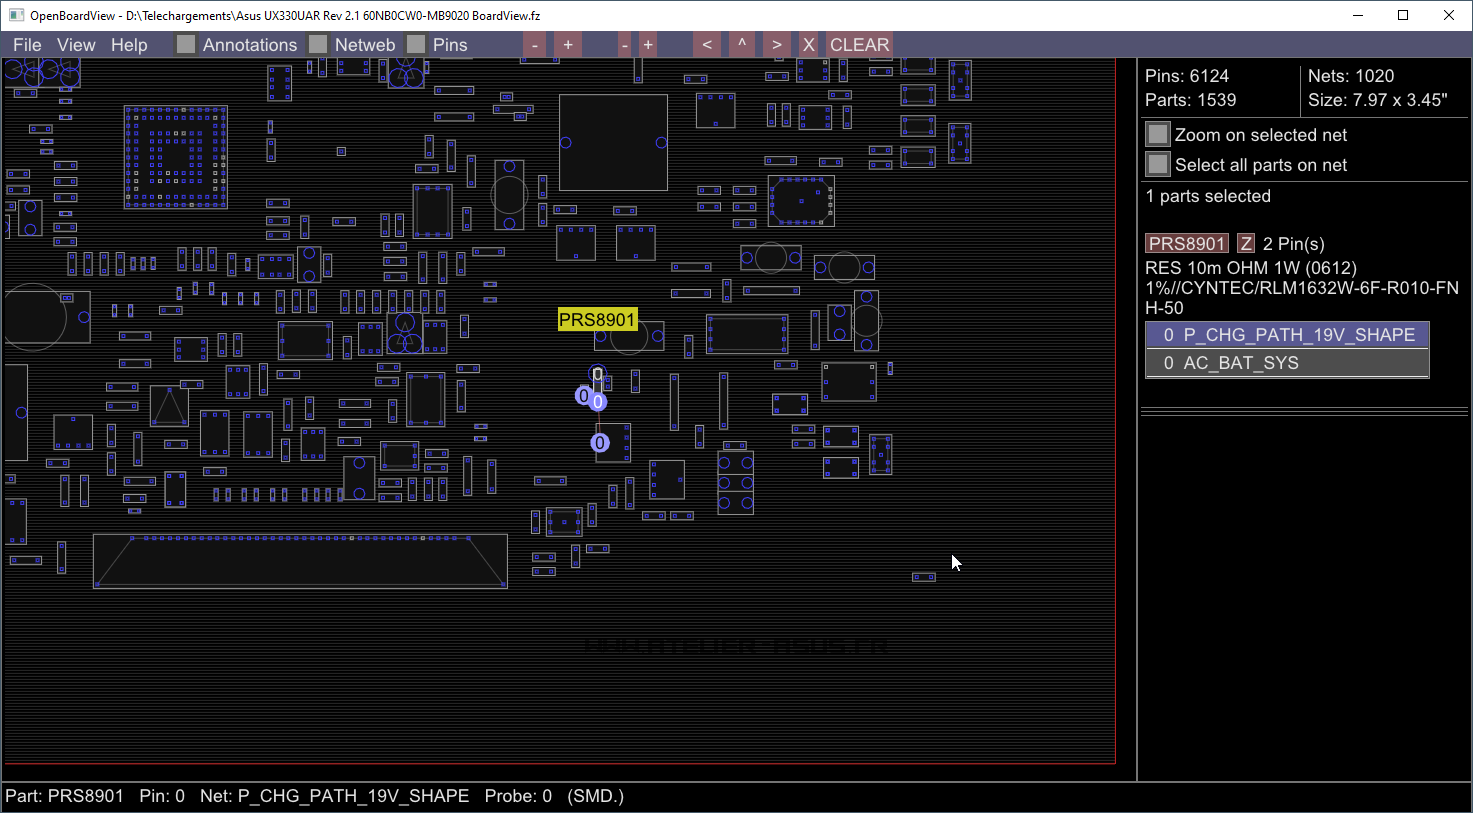
Task: Click the X button beside CLEAR
Action: (x=808, y=45)
